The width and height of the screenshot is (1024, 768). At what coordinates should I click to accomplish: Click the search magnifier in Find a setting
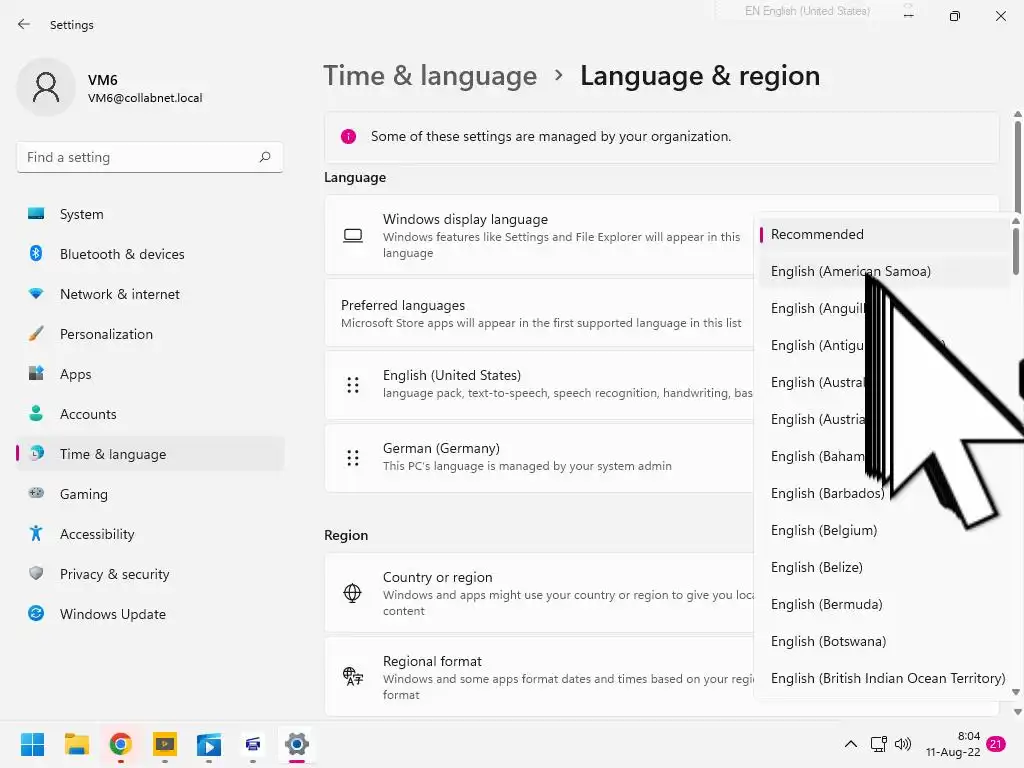(x=264, y=157)
